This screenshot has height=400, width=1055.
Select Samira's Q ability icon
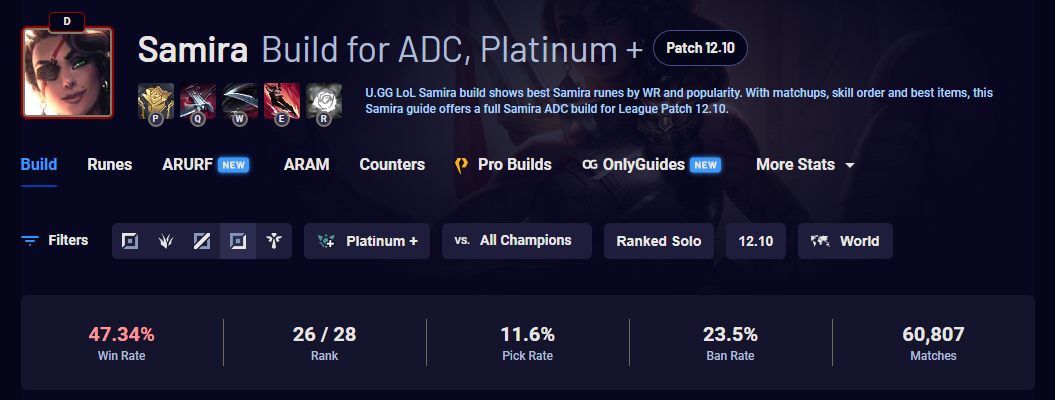[198, 102]
